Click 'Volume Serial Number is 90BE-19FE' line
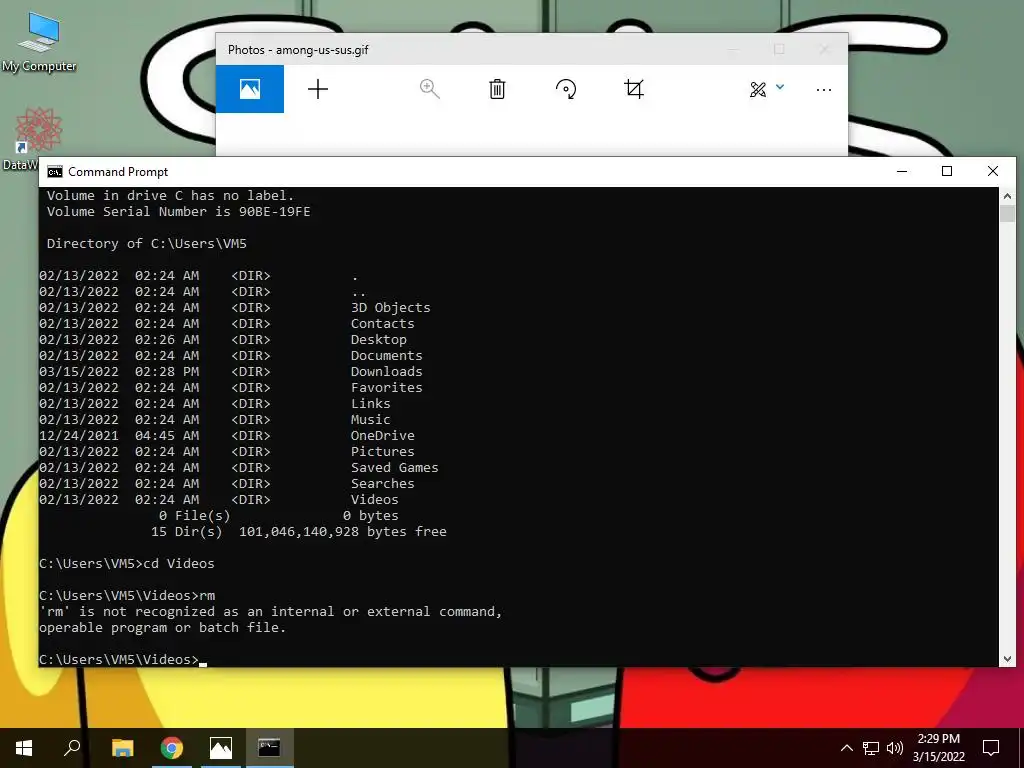The height and width of the screenshot is (768, 1024). pos(178,211)
